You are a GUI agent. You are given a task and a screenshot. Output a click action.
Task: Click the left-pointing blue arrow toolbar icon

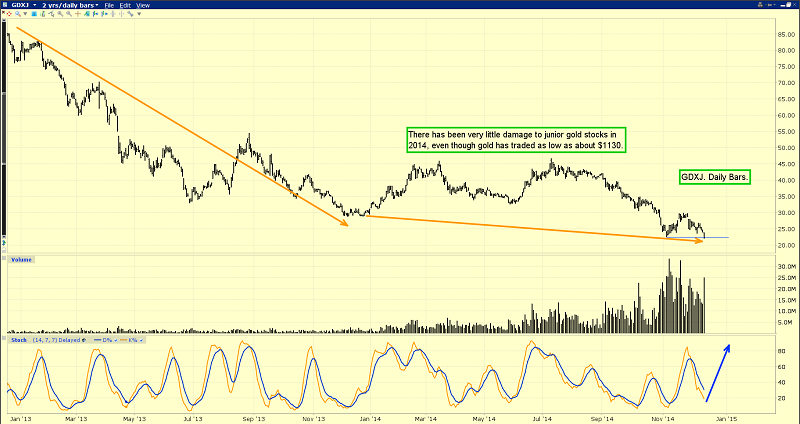click(95, 14)
